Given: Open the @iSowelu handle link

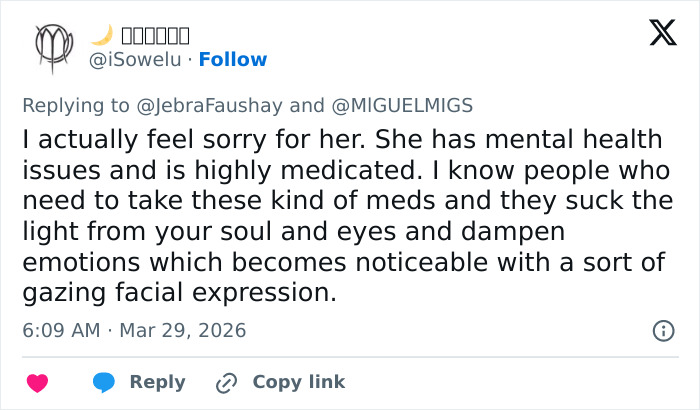Looking at the screenshot, I should [x=138, y=60].
